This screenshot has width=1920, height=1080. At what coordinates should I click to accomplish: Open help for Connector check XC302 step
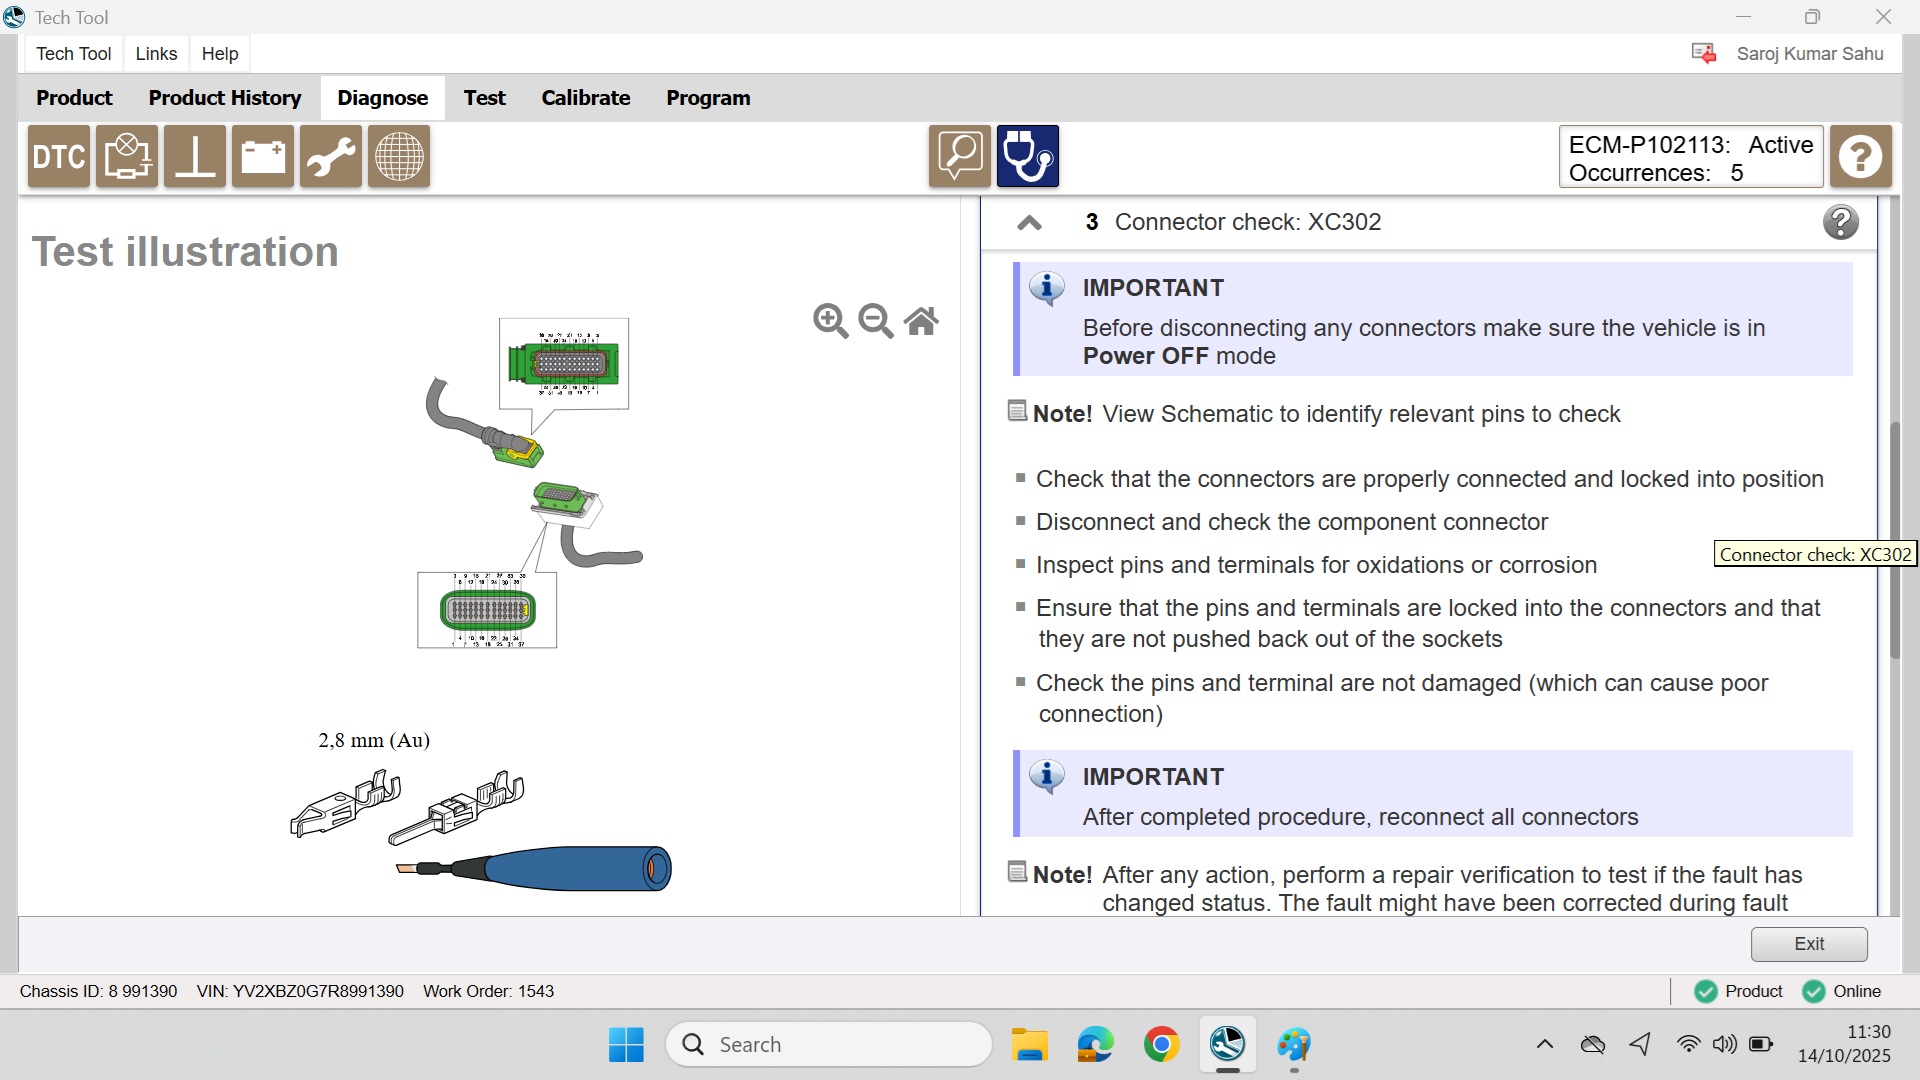1840,222
